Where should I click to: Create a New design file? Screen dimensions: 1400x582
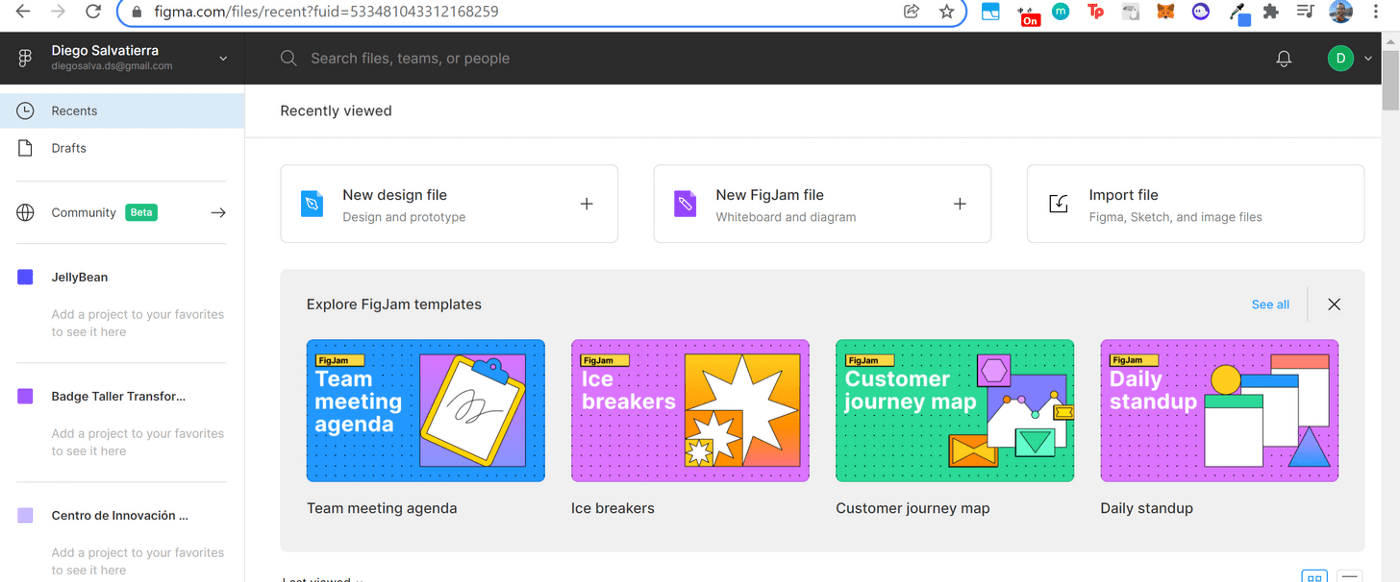pos(449,204)
